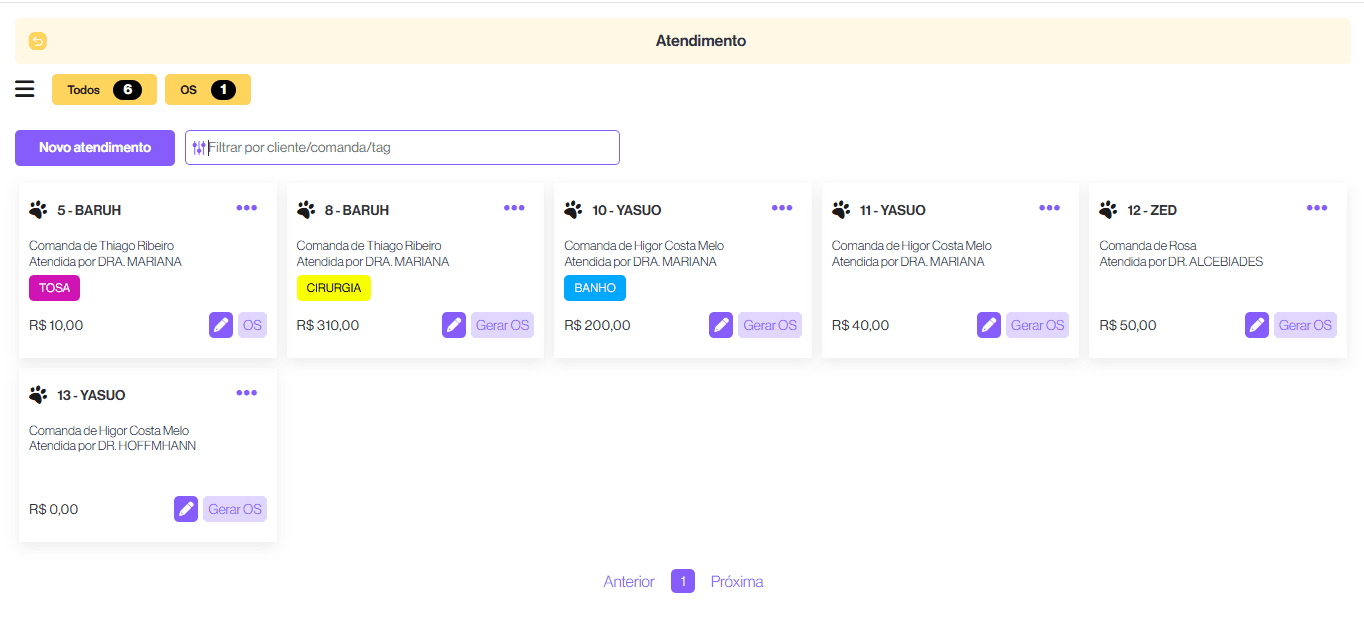
Task: Switch to the Todos tab
Action: pos(104,89)
